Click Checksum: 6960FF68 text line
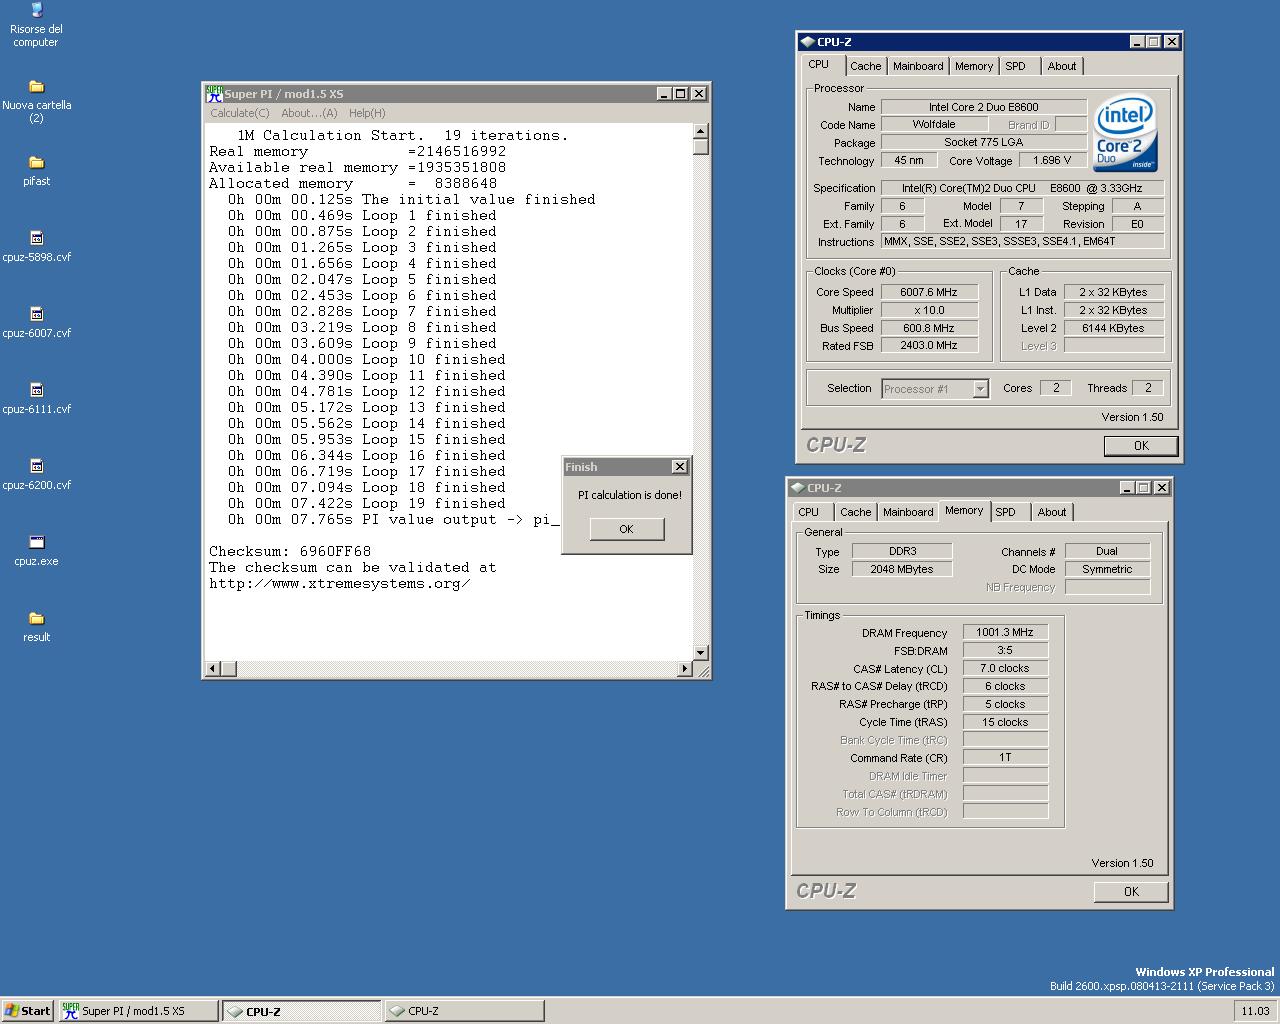 [x=290, y=551]
